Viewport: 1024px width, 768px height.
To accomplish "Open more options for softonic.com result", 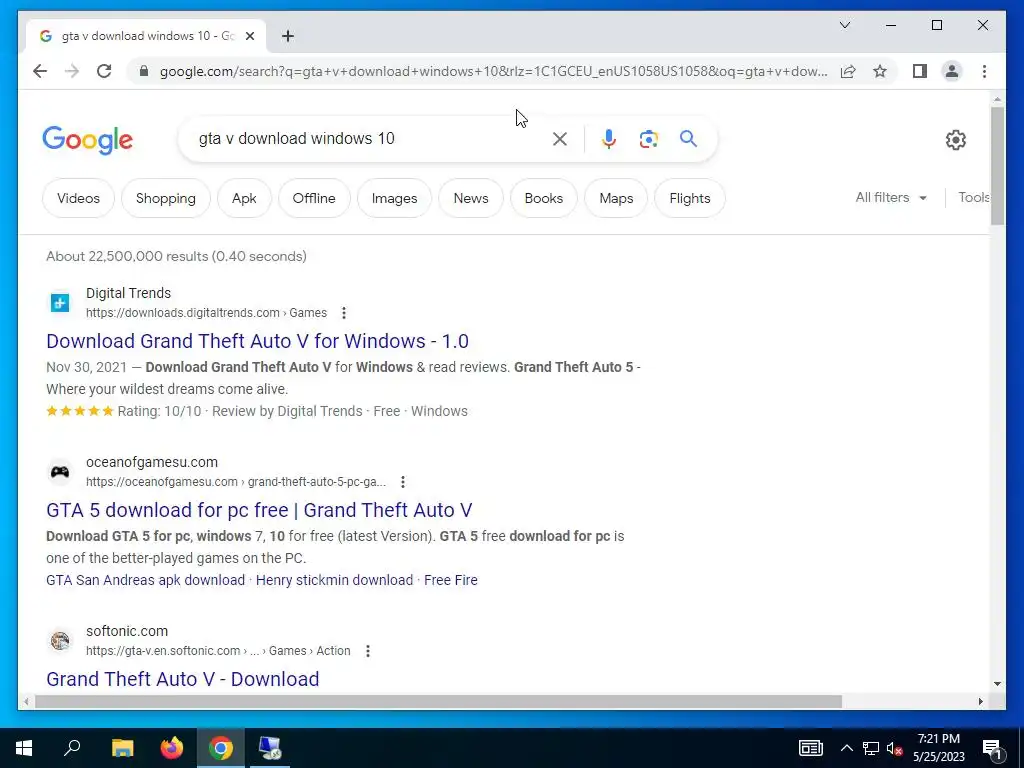I will [x=368, y=651].
